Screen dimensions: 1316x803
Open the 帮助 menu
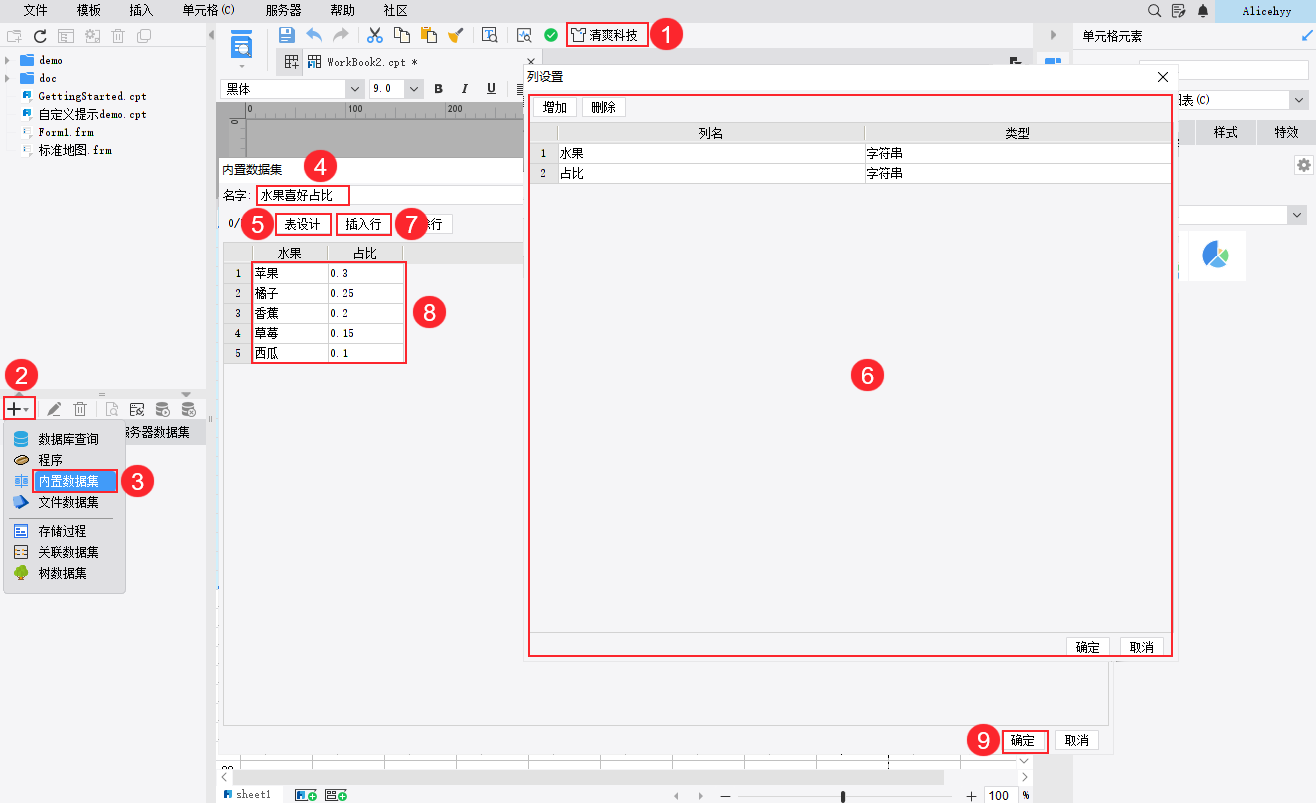pyautogui.click(x=342, y=10)
